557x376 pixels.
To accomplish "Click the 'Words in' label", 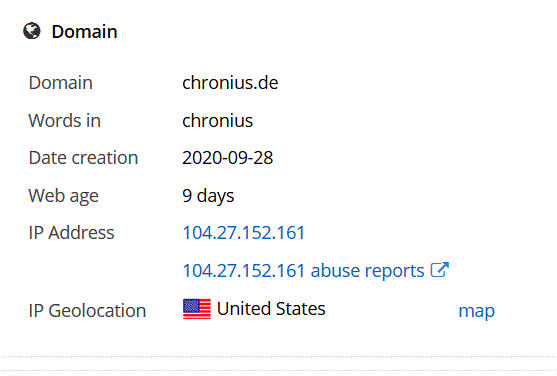I will tap(65, 120).
